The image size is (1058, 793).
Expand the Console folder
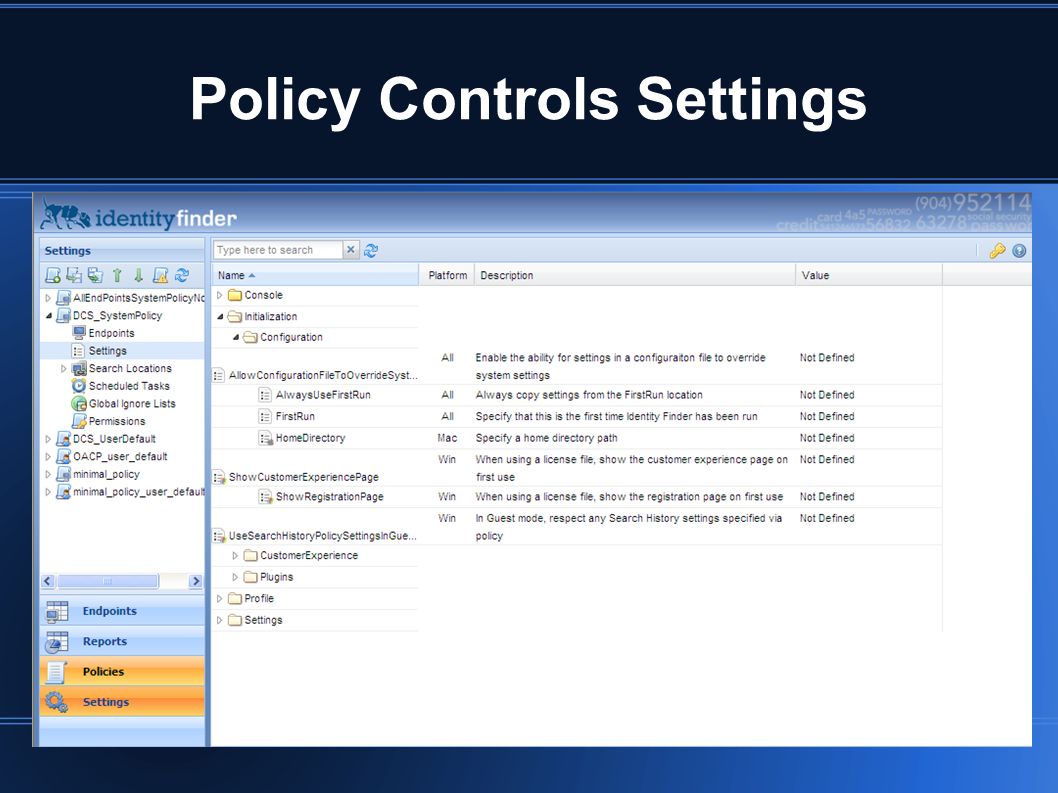pos(219,295)
